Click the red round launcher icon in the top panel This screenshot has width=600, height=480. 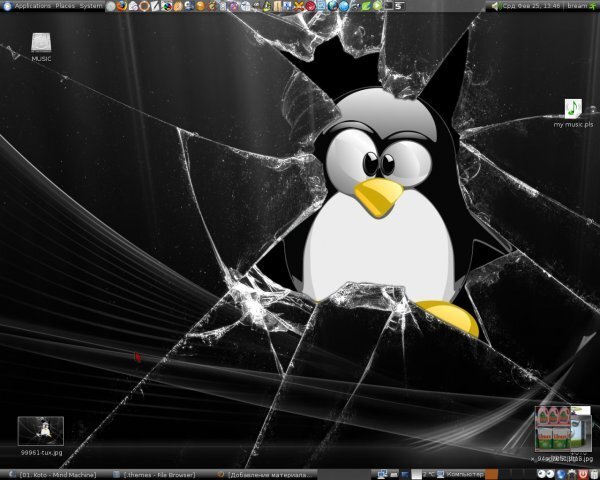point(310,6)
